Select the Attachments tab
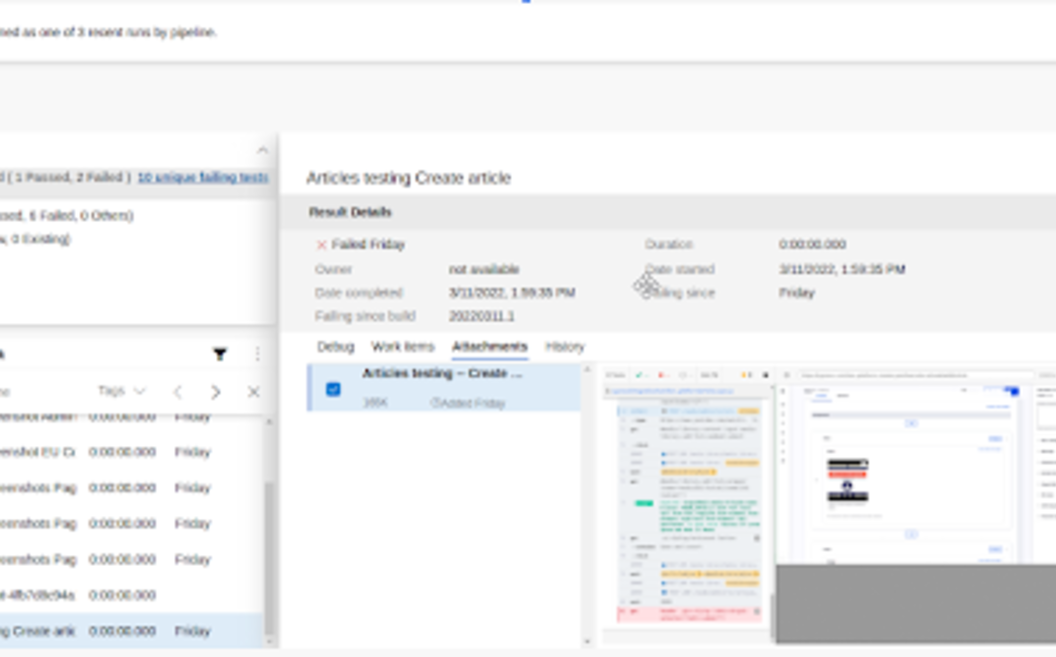This screenshot has width=1056, height=657. [x=489, y=347]
